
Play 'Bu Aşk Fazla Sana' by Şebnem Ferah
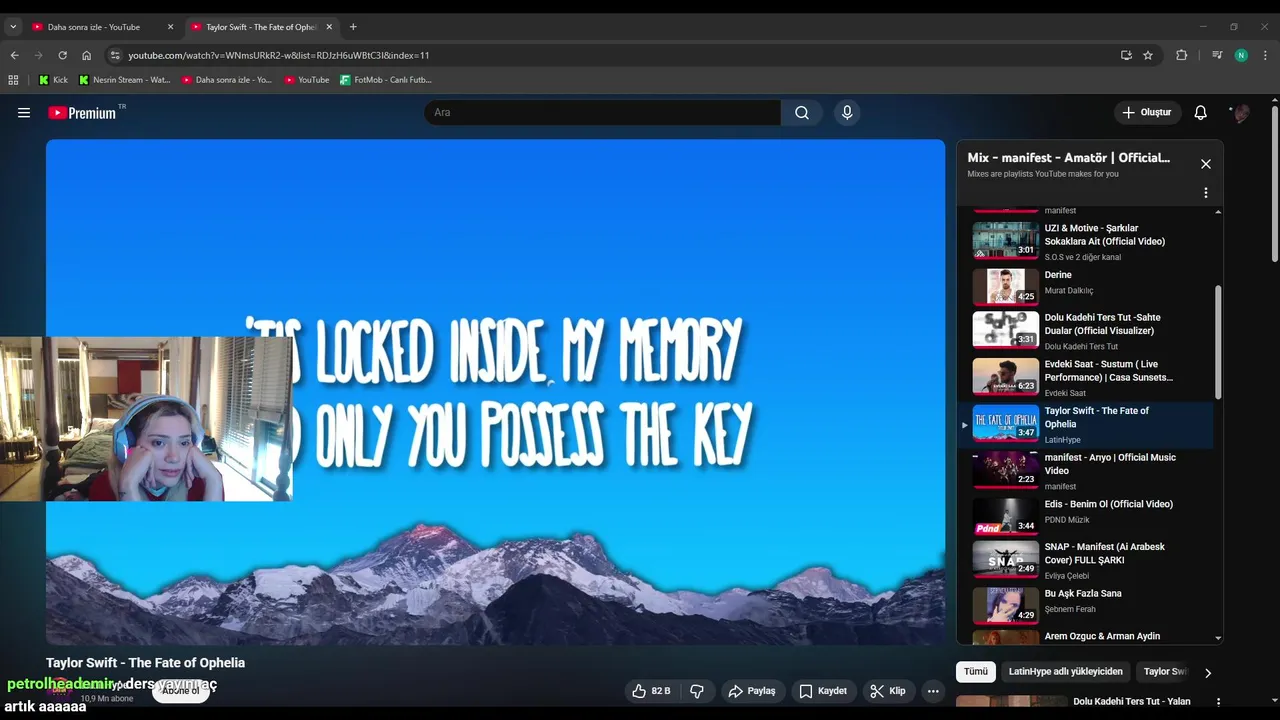coord(1083,605)
